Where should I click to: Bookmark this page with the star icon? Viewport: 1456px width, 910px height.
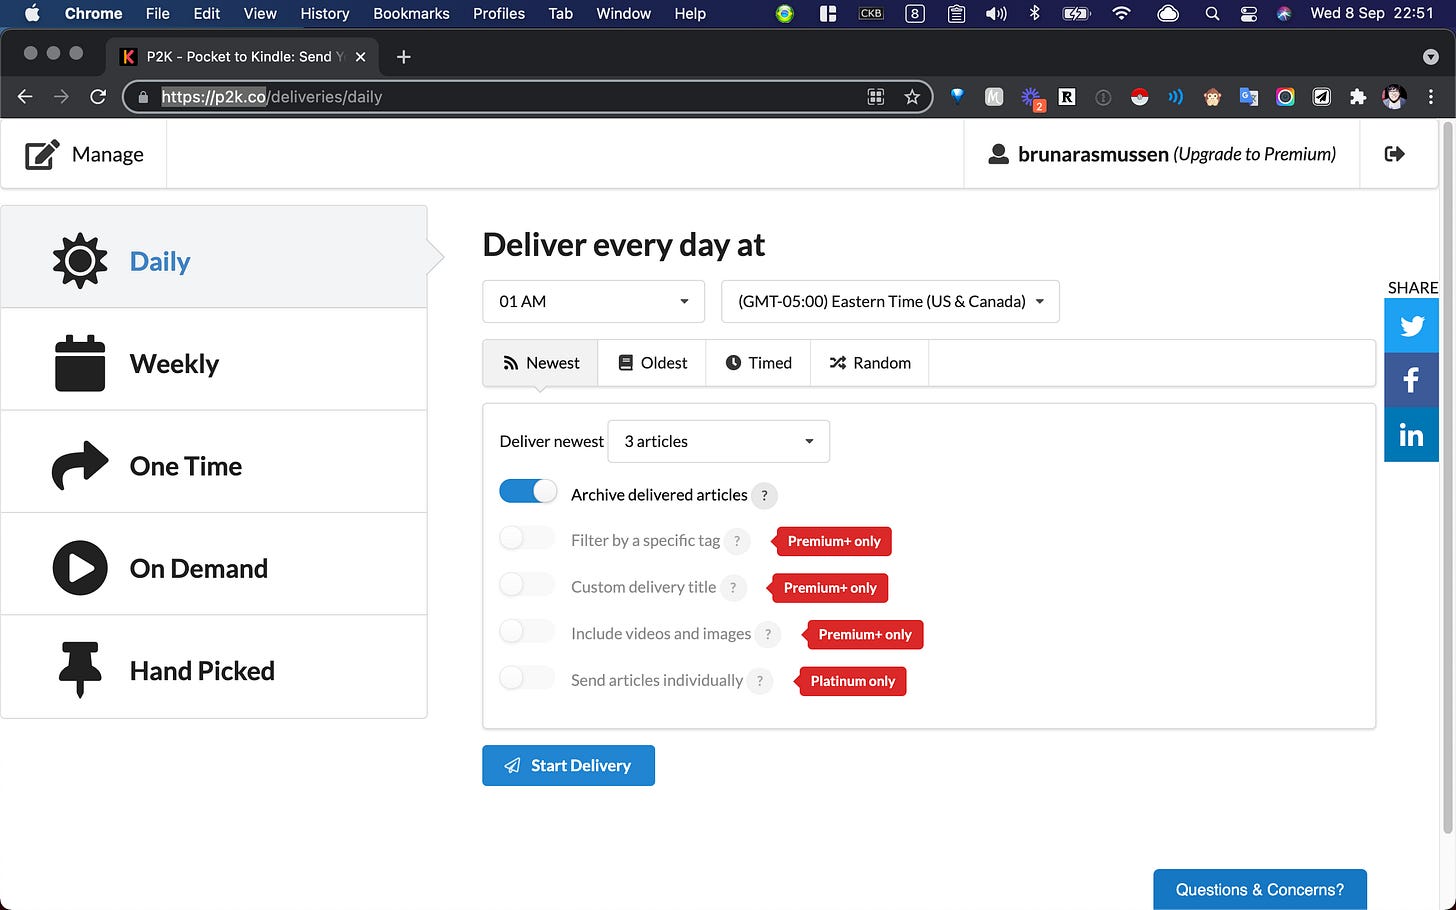pyautogui.click(x=912, y=97)
